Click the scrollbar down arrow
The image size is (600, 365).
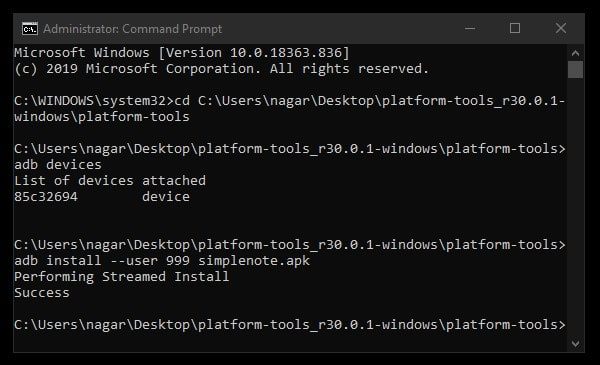click(575, 344)
